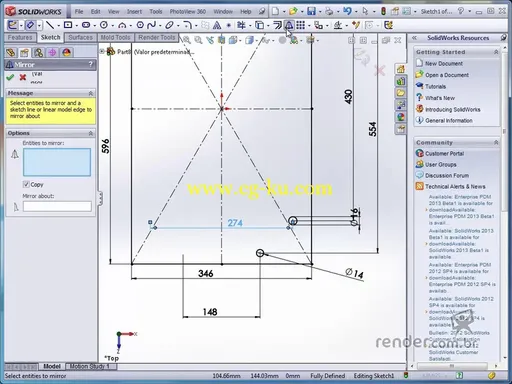This screenshot has width=512, height=384.
Task: Select the sketch Text tool
Action: pos(217,25)
